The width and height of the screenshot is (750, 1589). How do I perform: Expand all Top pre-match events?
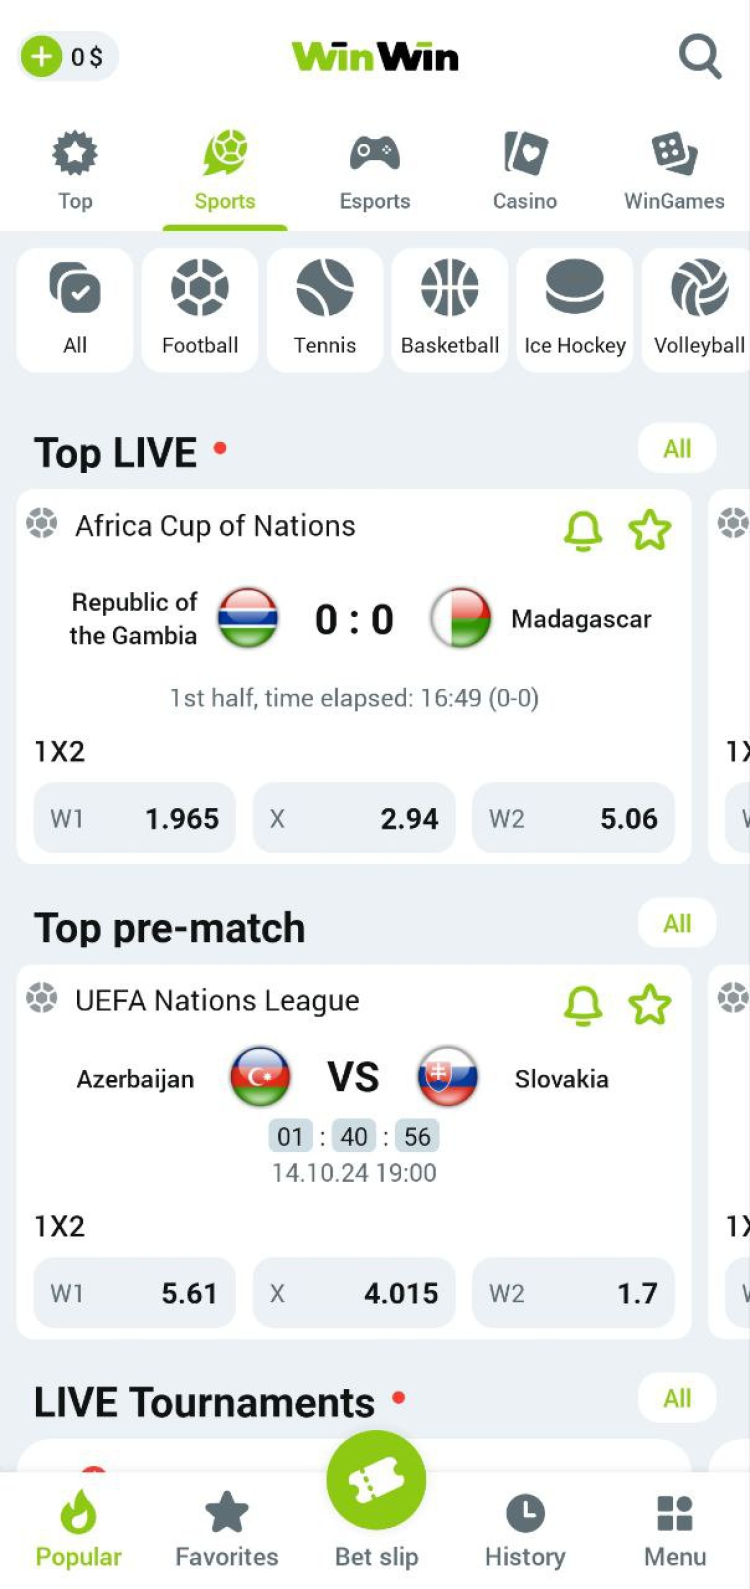point(677,923)
